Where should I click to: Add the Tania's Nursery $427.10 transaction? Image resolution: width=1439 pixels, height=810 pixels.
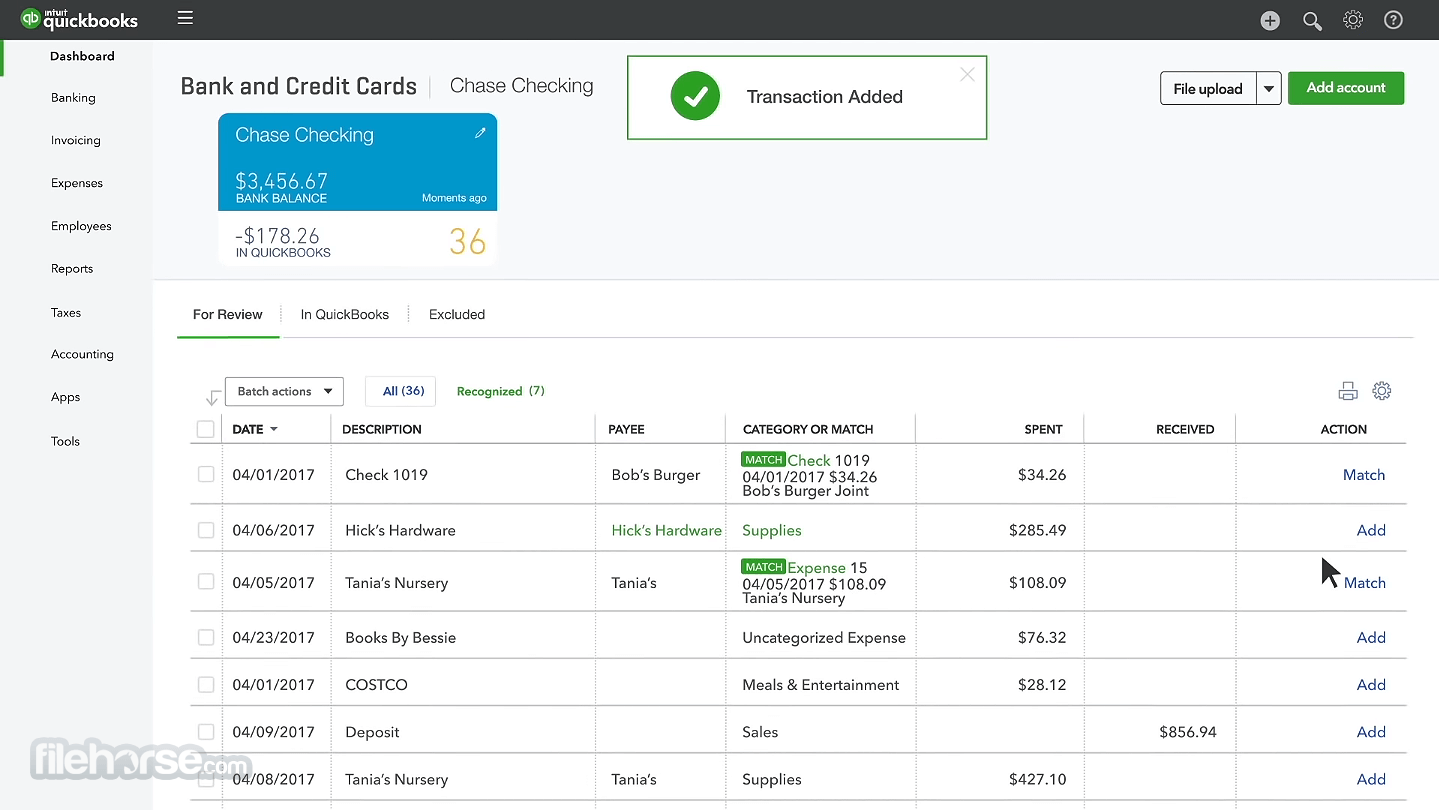pyautogui.click(x=1371, y=779)
